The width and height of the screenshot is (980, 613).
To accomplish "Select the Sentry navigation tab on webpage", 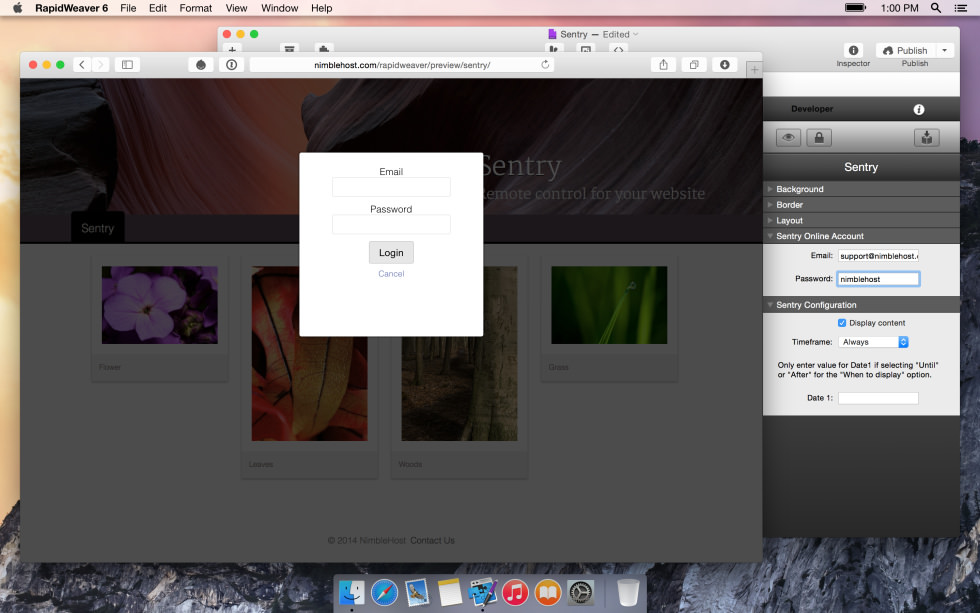I will [x=98, y=228].
